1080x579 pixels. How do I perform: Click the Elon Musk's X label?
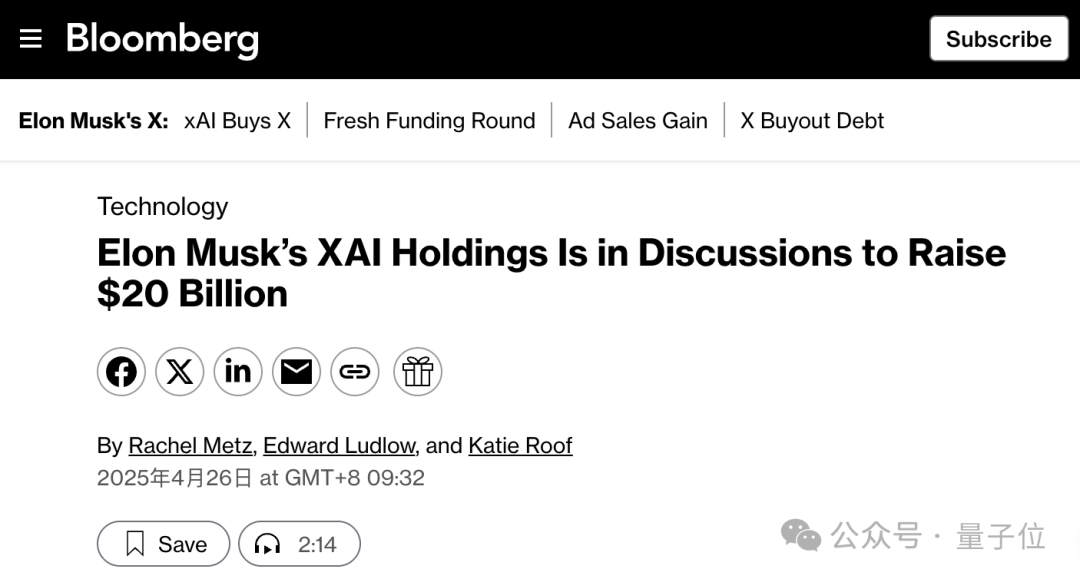click(x=94, y=120)
